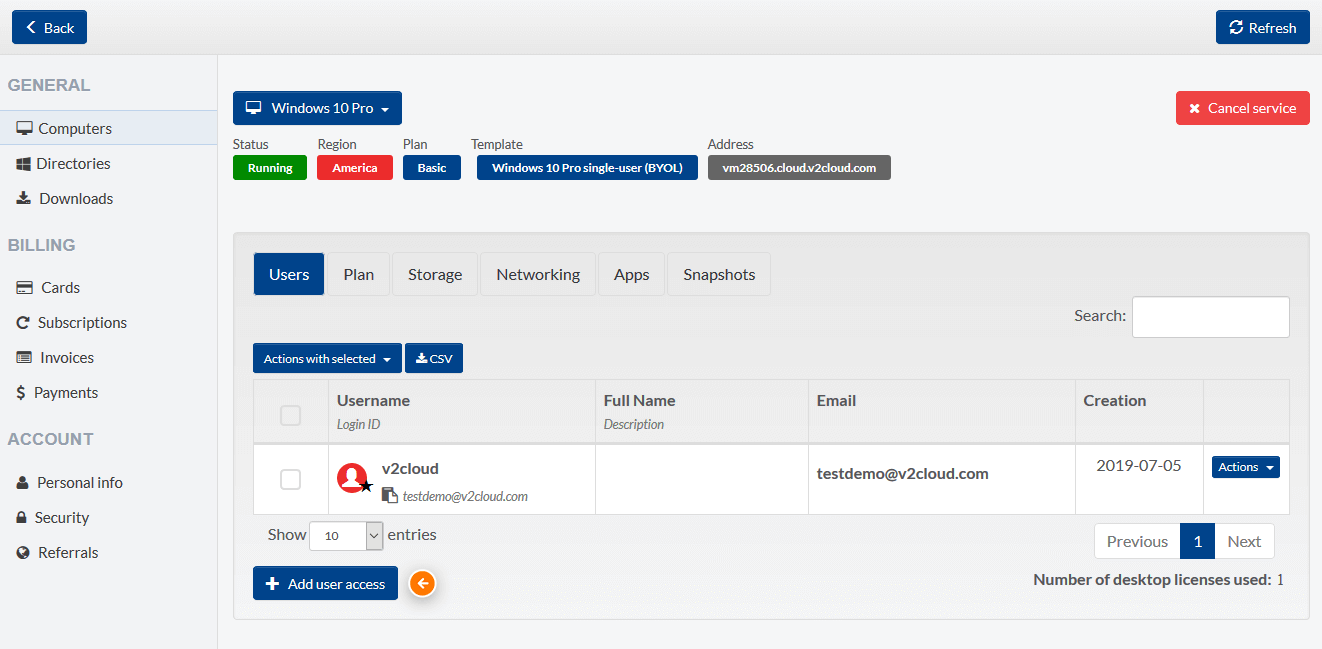Click the vm28506.cloud.v2cloud.com address badge
This screenshot has width=1322, height=649.
coord(799,167)
